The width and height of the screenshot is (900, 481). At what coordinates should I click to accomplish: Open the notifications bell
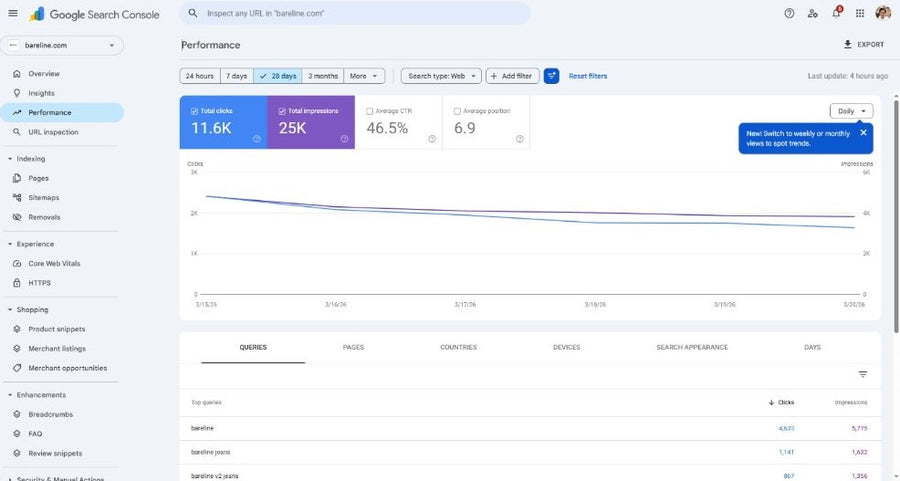(x=836, y=13)
